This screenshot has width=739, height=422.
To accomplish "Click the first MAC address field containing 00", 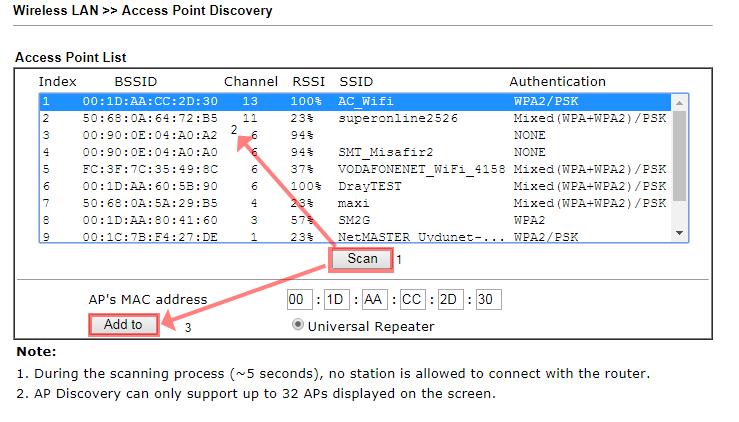I will [x=299, y=300].
